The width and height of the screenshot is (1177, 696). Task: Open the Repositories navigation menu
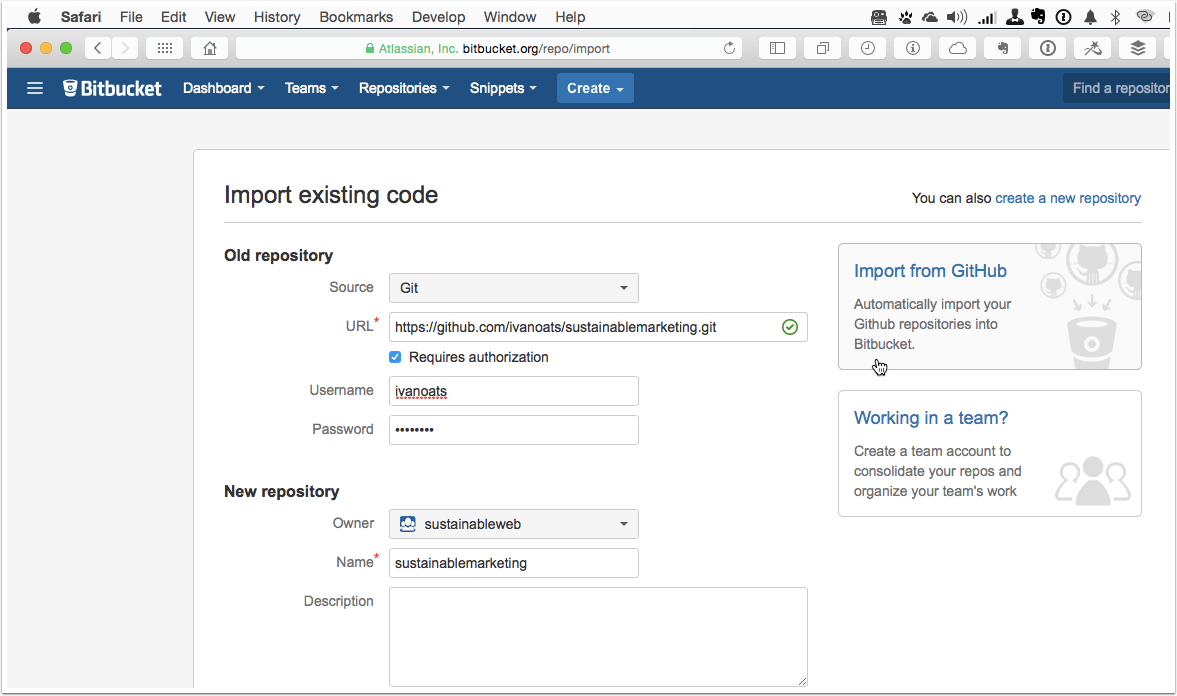404,88
